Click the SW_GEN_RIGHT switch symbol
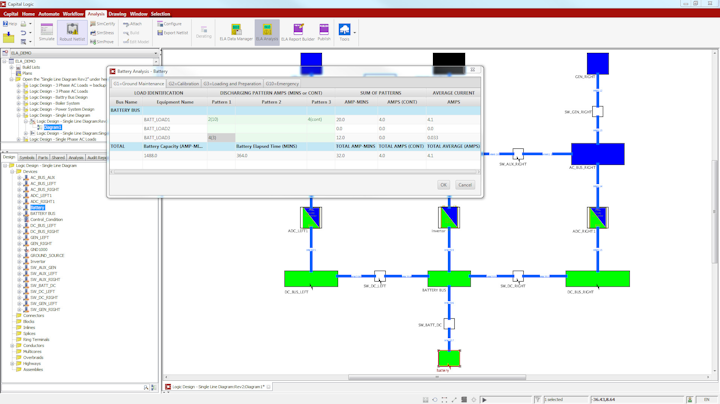The image size is (720, 404). 597,112
